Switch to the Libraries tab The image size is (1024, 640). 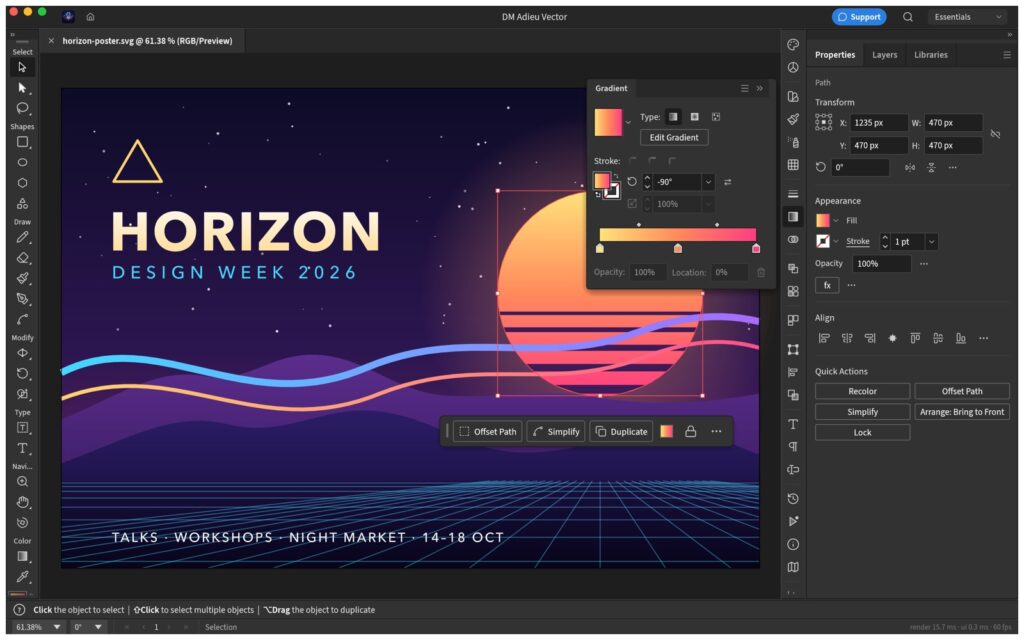pos(931,55)
